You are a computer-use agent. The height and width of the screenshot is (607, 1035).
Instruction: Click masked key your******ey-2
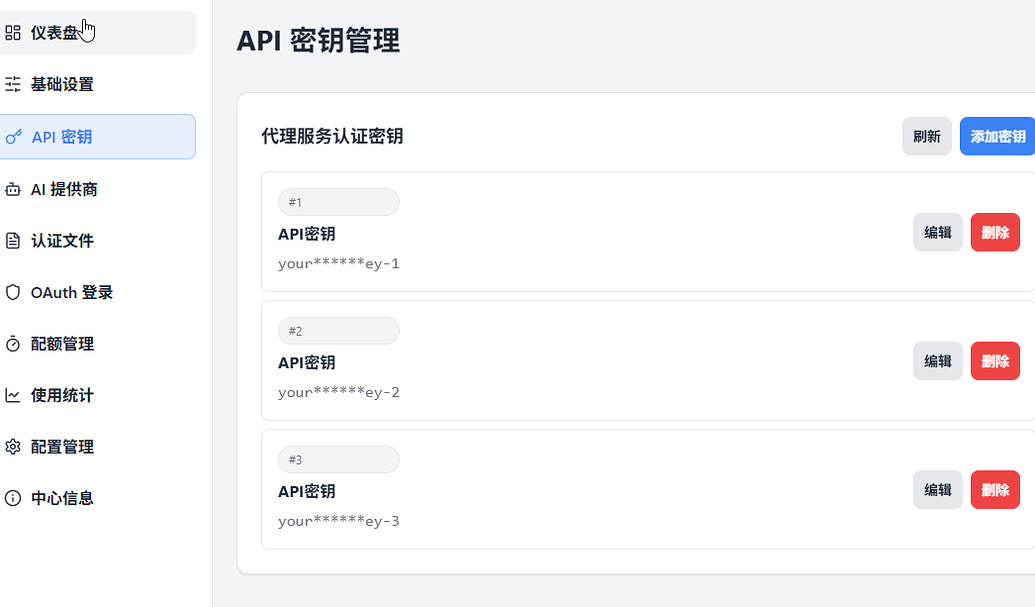pyautogui.click(x=339, y=393)
